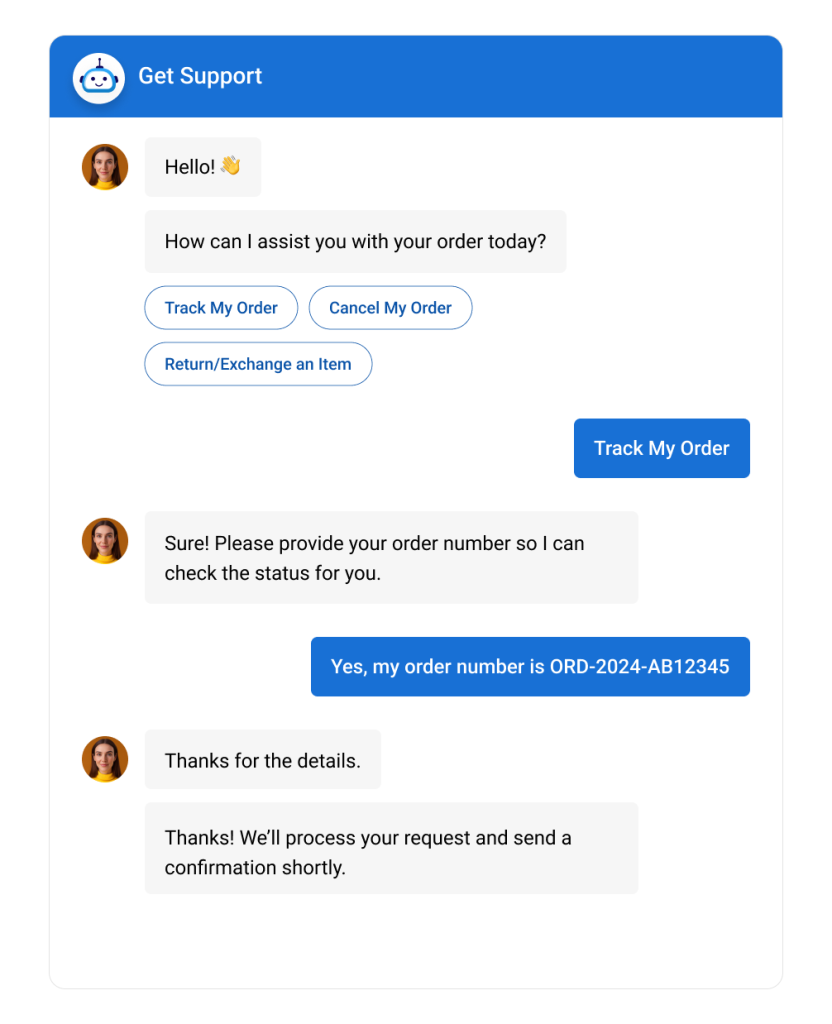
Task: Click empty area below last message
Action: (415, 940)
